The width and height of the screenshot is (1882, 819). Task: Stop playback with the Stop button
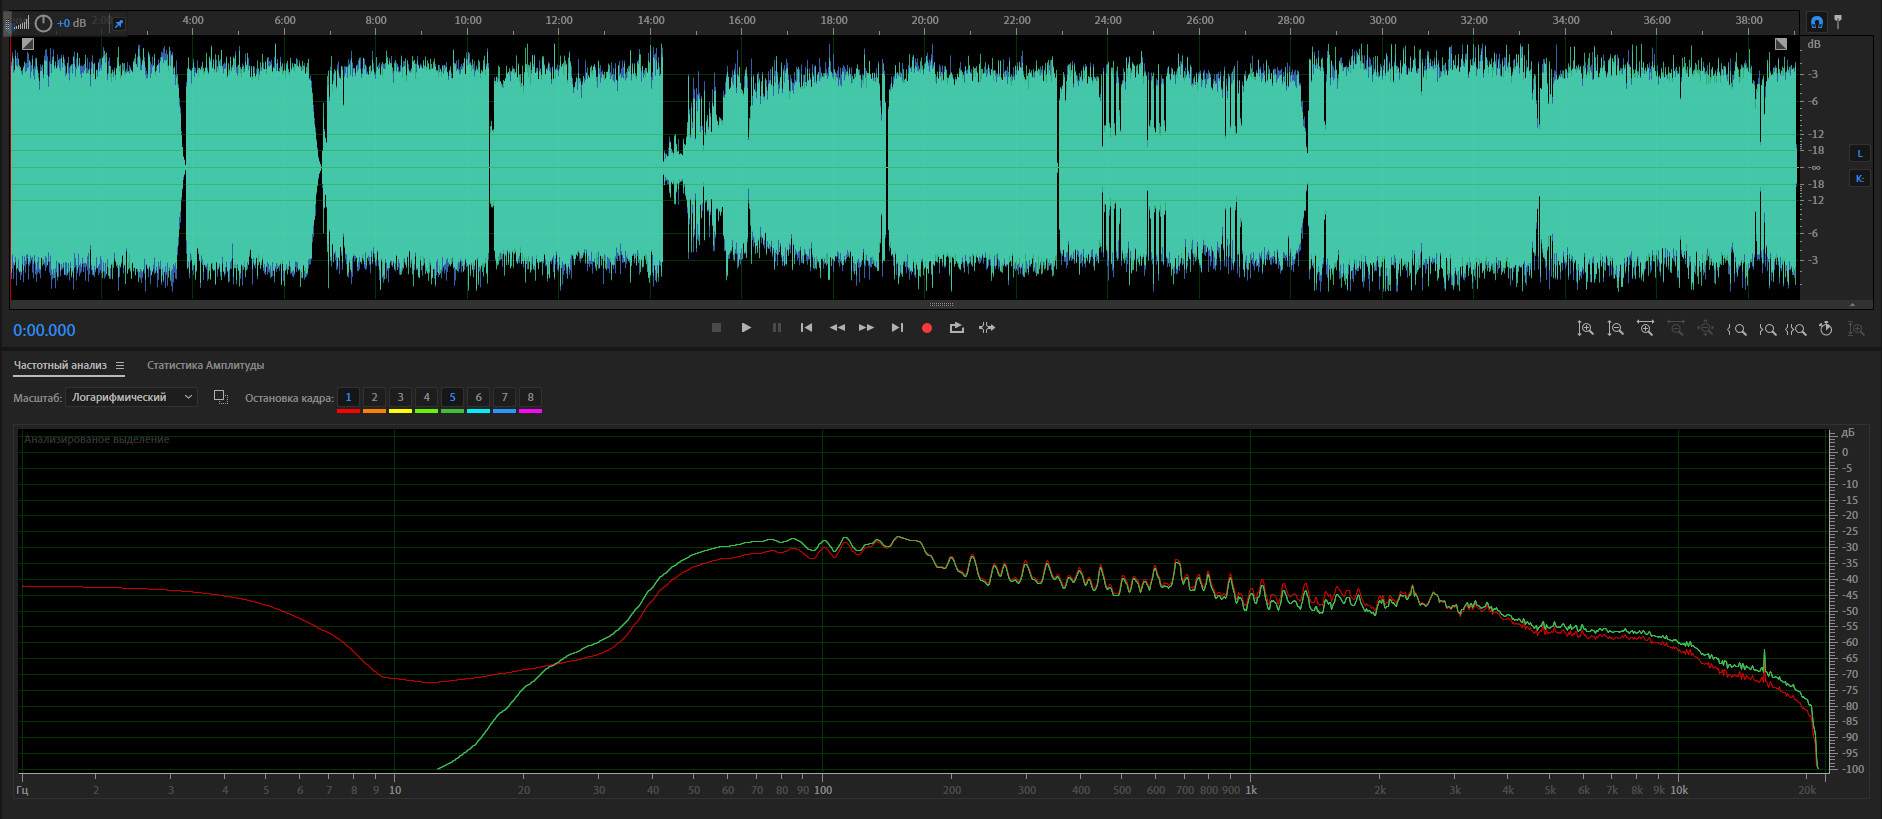[716, 328]
